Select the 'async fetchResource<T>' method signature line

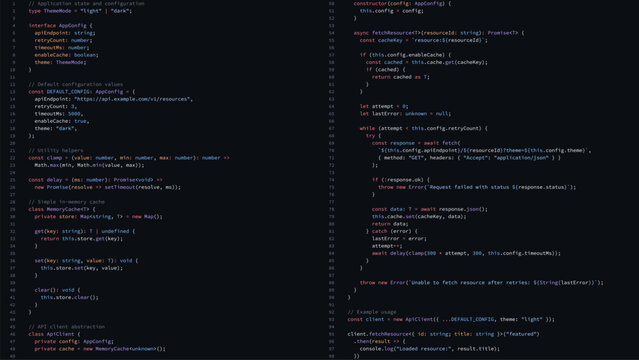[439, 33]
